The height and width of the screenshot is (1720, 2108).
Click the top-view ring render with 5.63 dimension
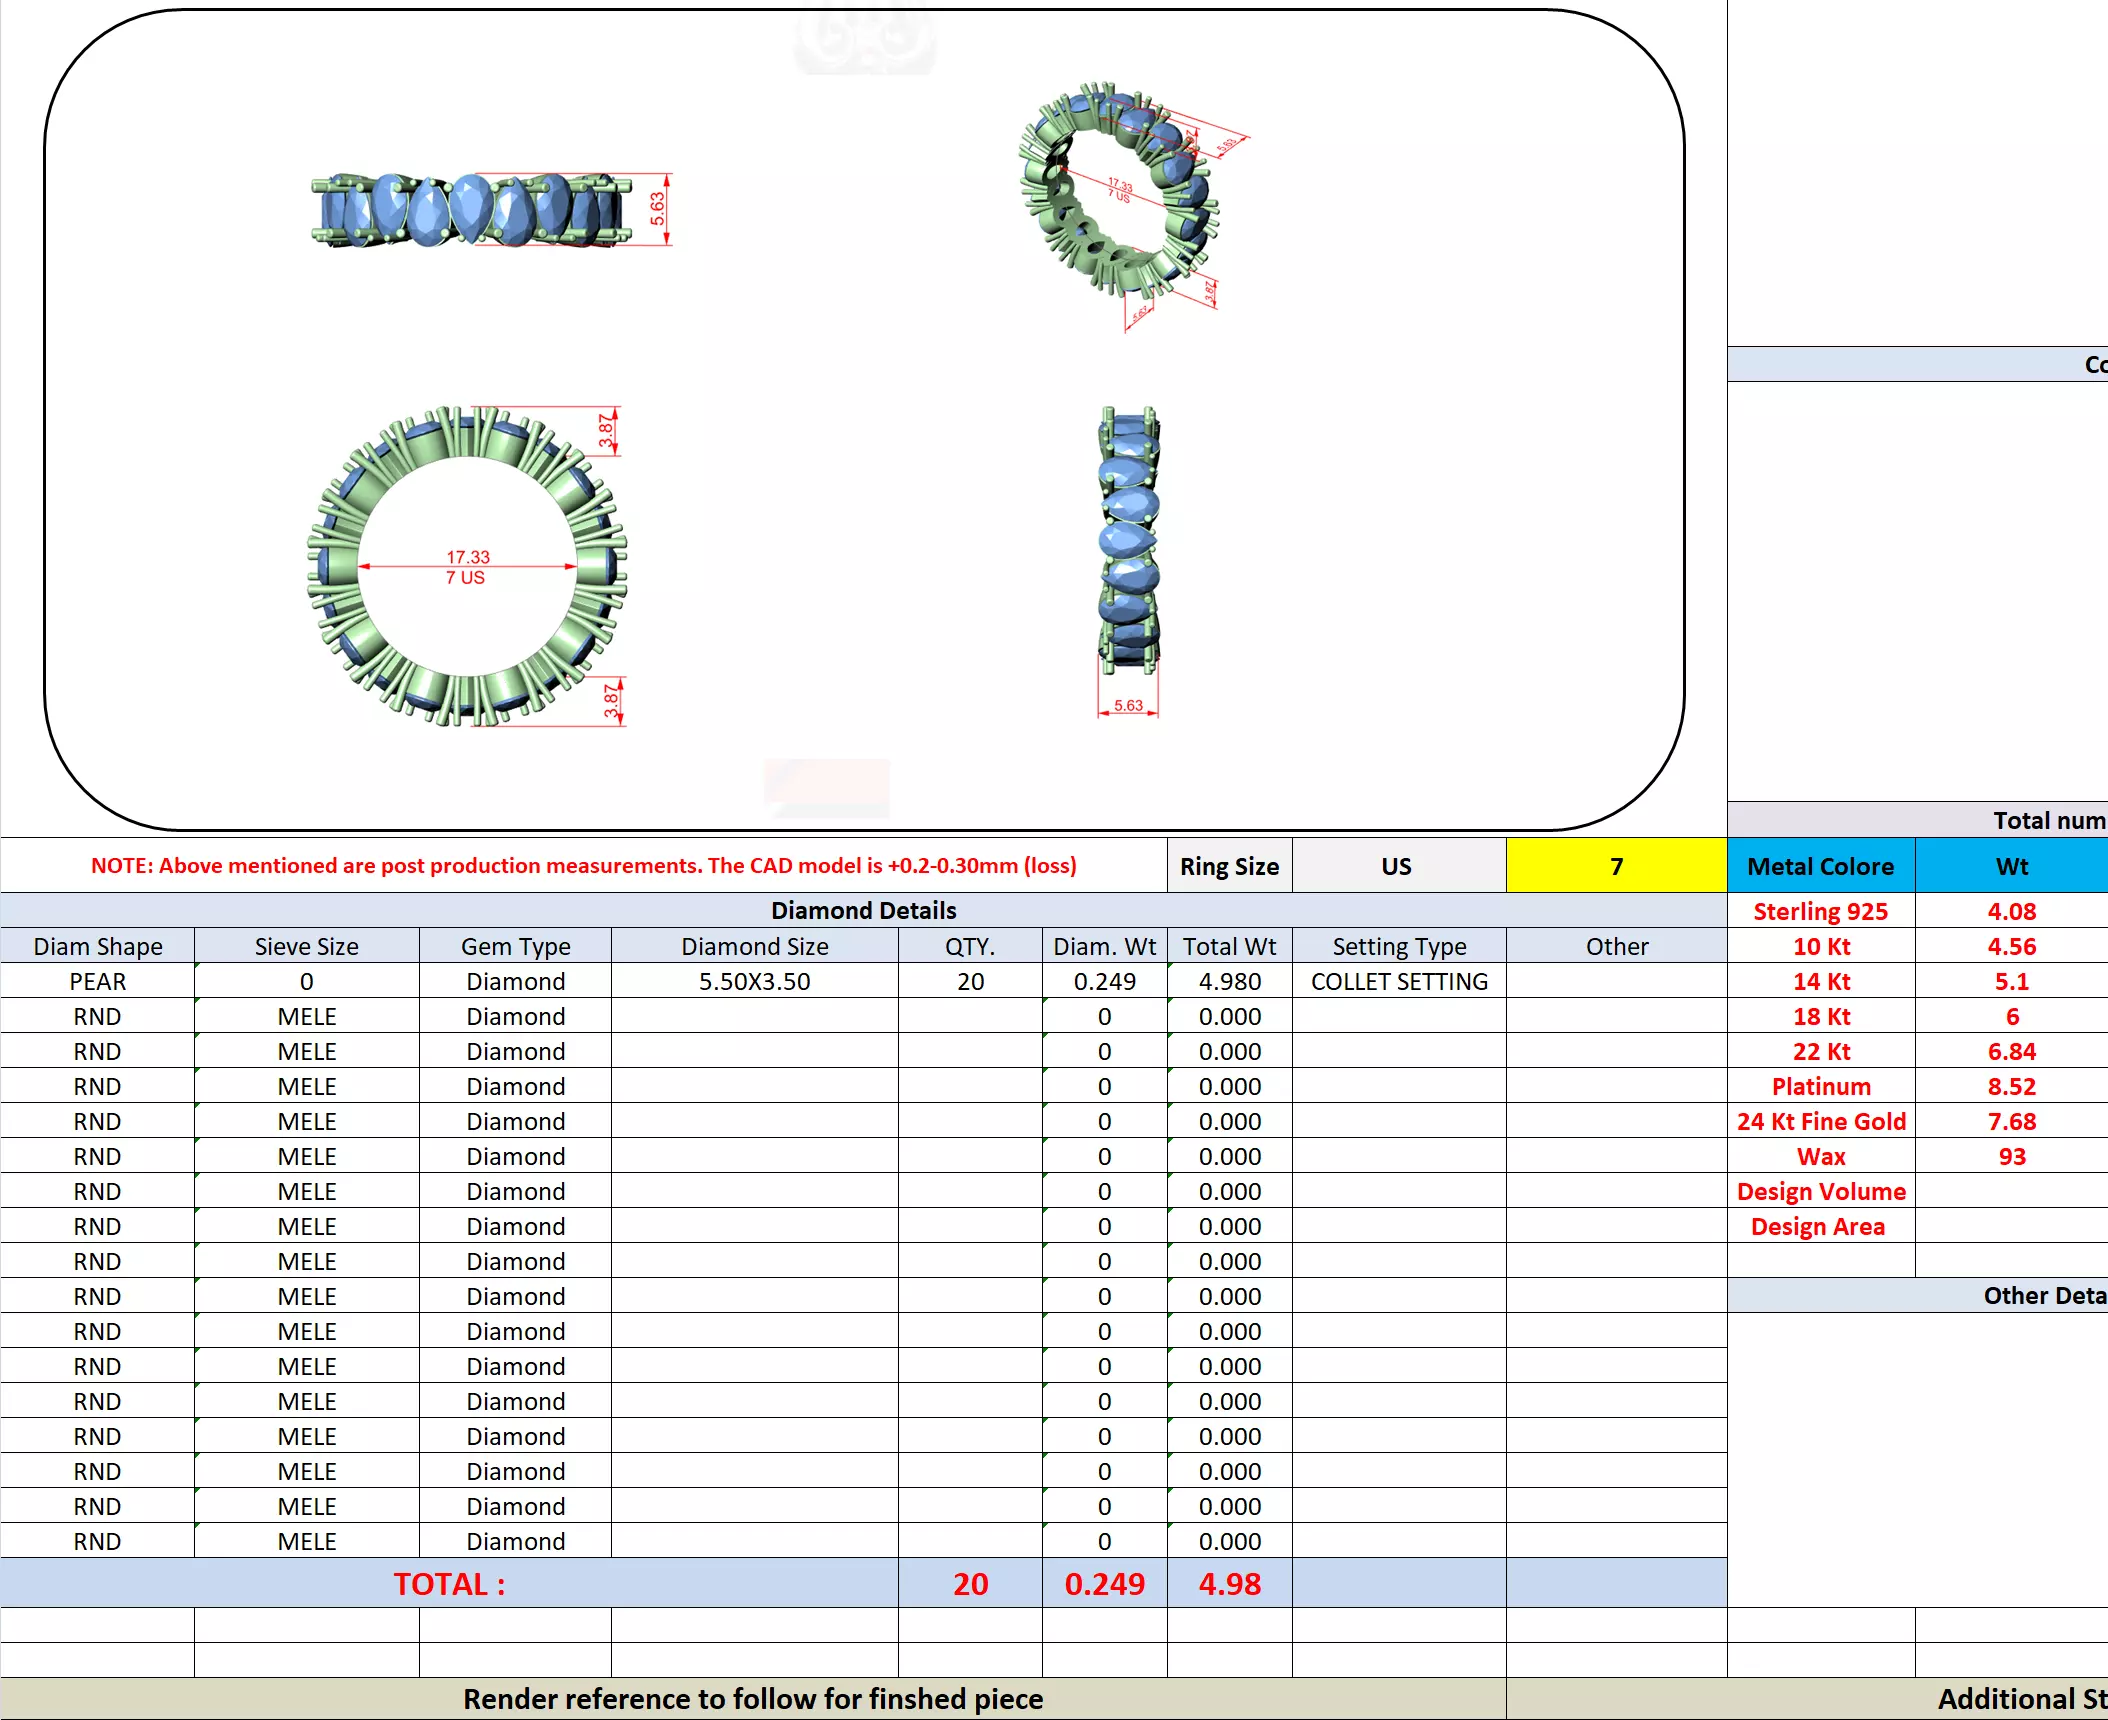click(470, 210)
